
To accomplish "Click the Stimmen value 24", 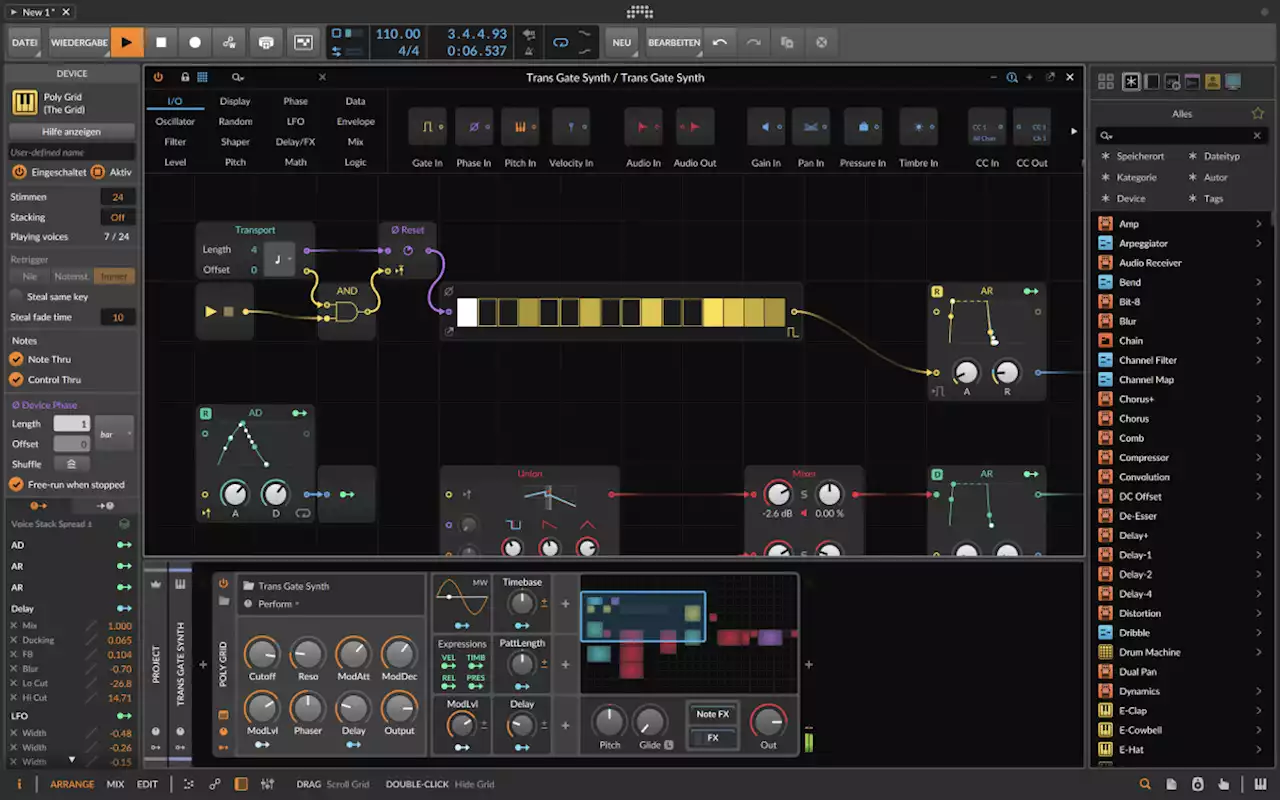I will pyautogui.click(x=117, y=197).
